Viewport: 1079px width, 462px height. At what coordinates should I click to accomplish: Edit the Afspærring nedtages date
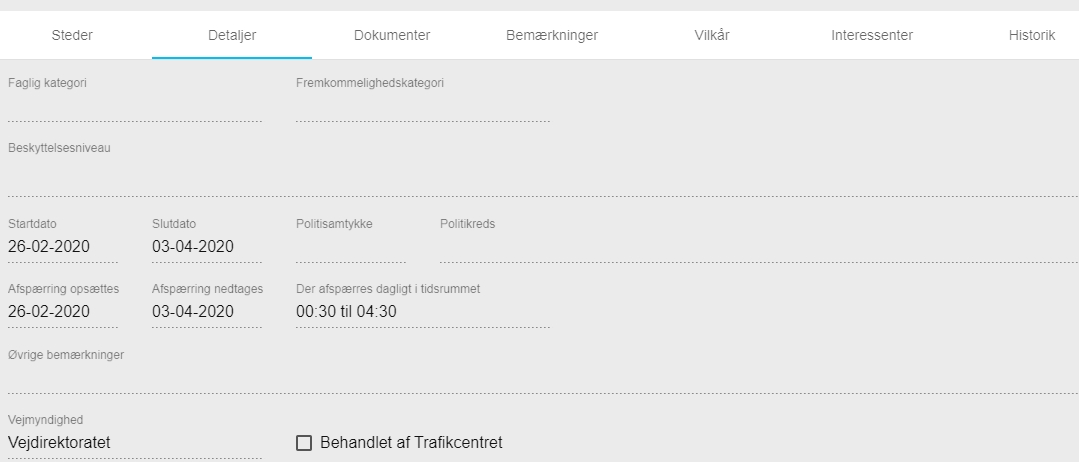(206, 312)
